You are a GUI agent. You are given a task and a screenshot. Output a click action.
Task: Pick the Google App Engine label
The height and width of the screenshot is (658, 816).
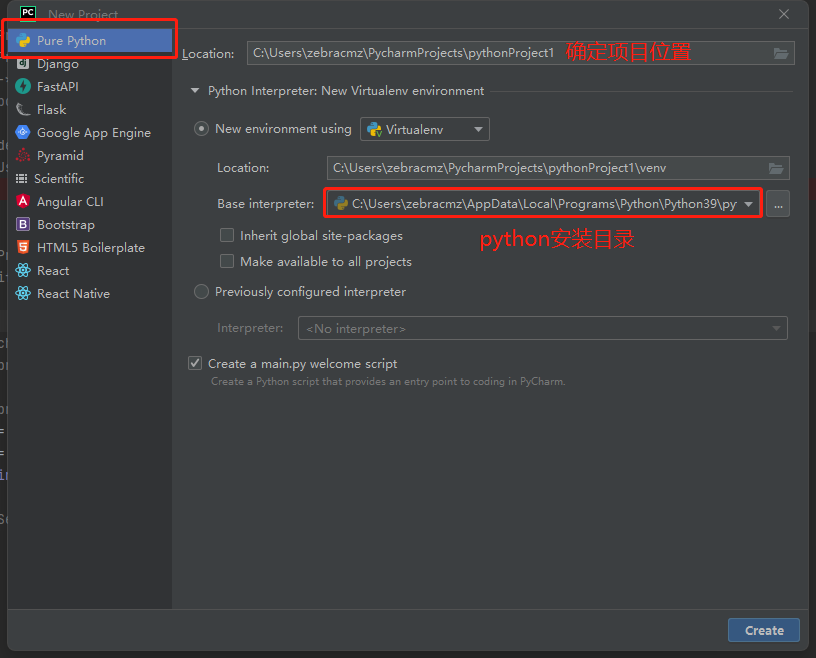[94, 133]
